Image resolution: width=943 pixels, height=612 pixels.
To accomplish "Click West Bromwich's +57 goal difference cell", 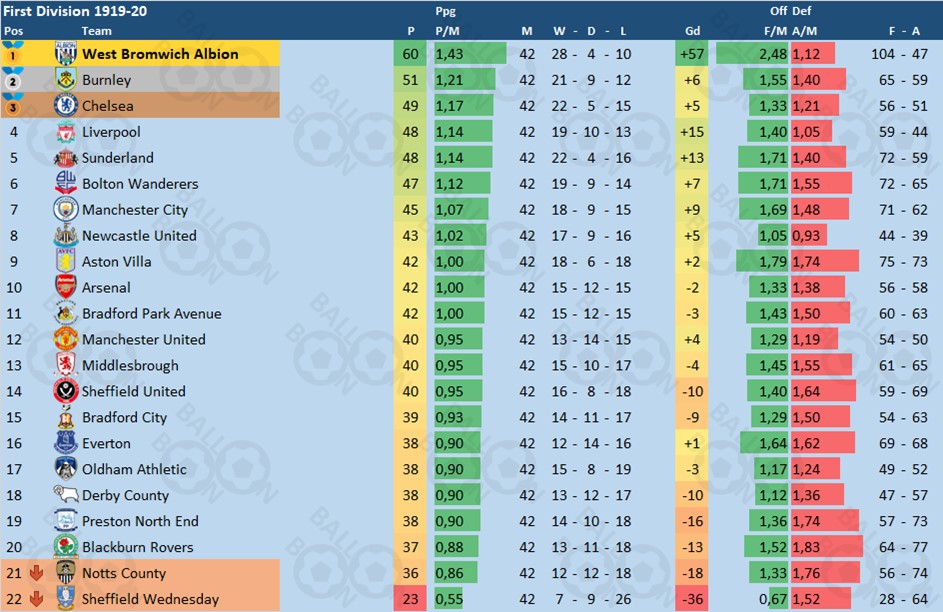I will click(x=692, y=54).
